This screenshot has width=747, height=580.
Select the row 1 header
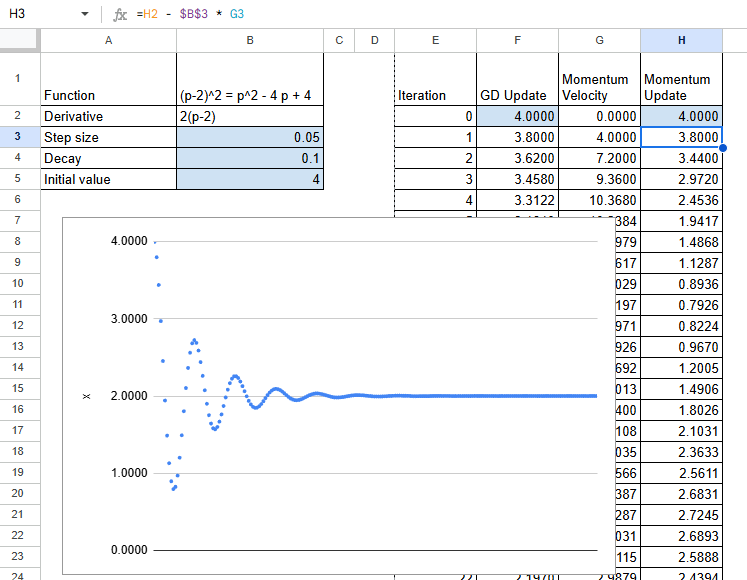coord(19,79)
